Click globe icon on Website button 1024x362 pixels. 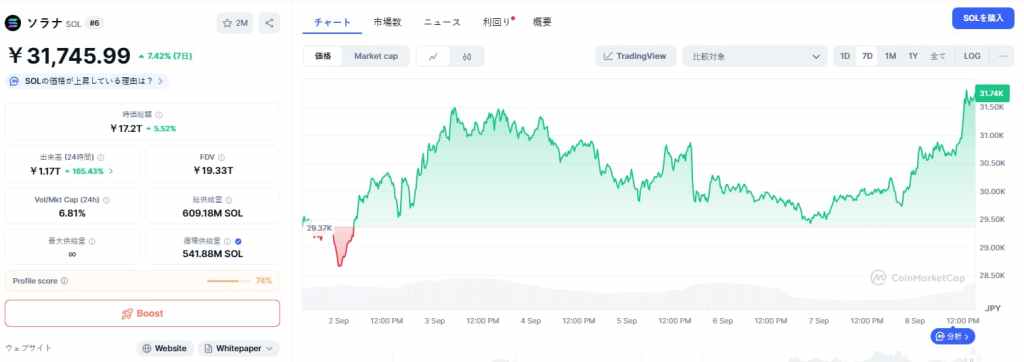[x=147, y=349]
